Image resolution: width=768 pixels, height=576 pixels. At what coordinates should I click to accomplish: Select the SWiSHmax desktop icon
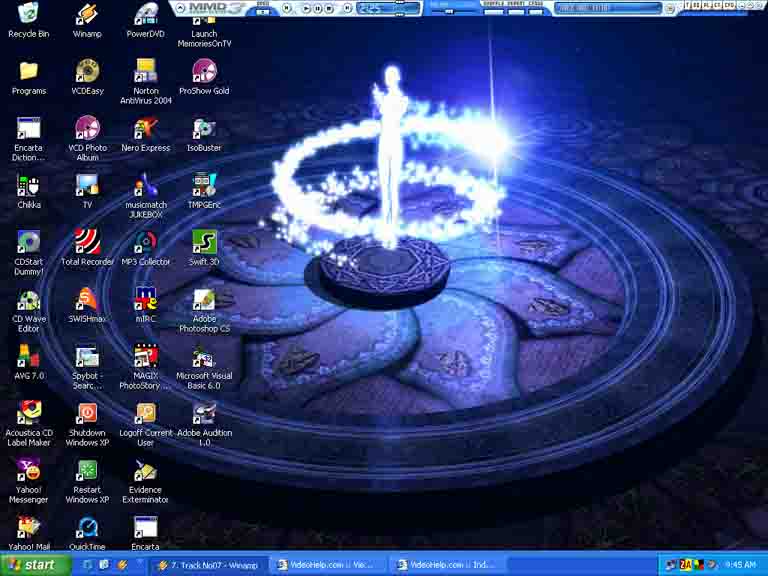(x=87, y=306)
